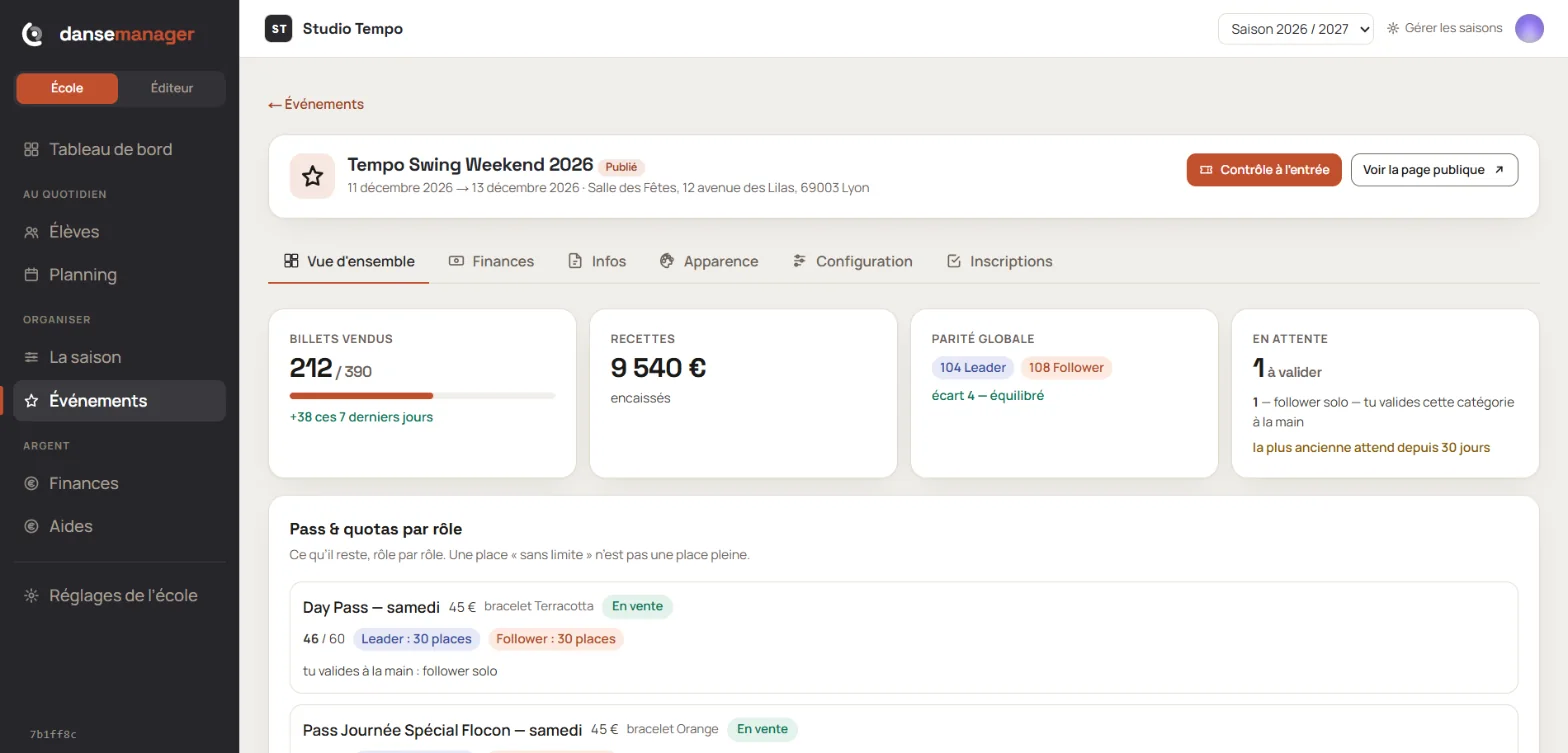The width and height of the screenshot is (1568, 753).
Task: Click the La saison sliders icon
Action: tap(31, 357)
